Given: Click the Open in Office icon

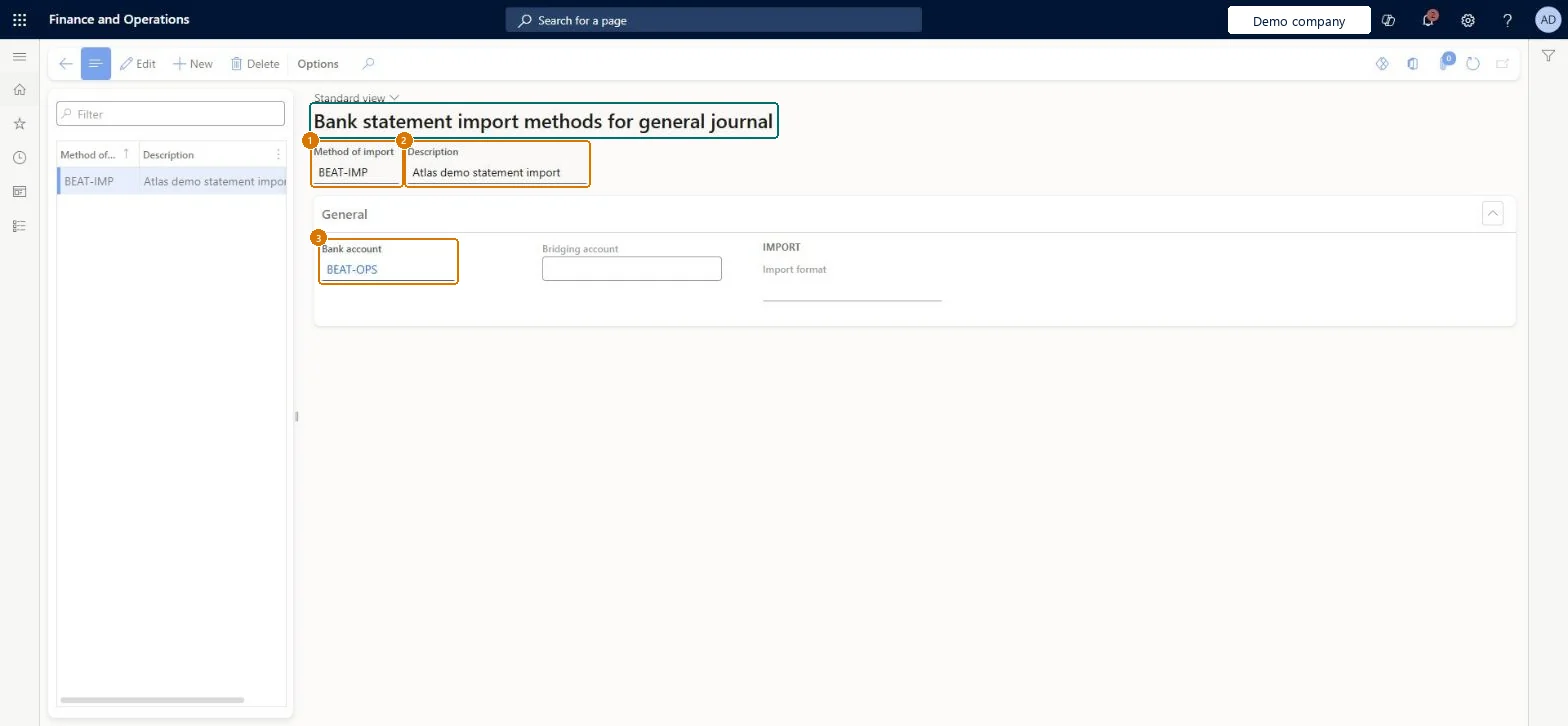Looking at the screenshot, I should (1413, 64).
